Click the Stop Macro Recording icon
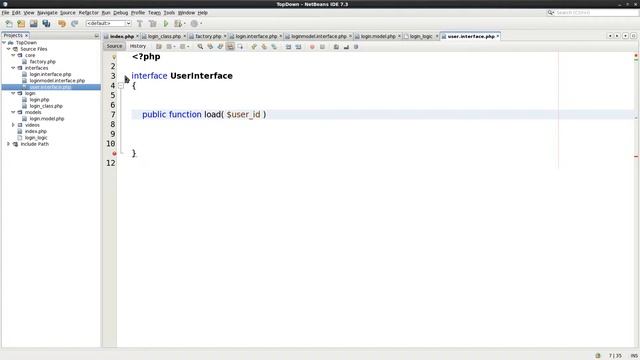Screen dimensions: 640x360 coord(322,47)
